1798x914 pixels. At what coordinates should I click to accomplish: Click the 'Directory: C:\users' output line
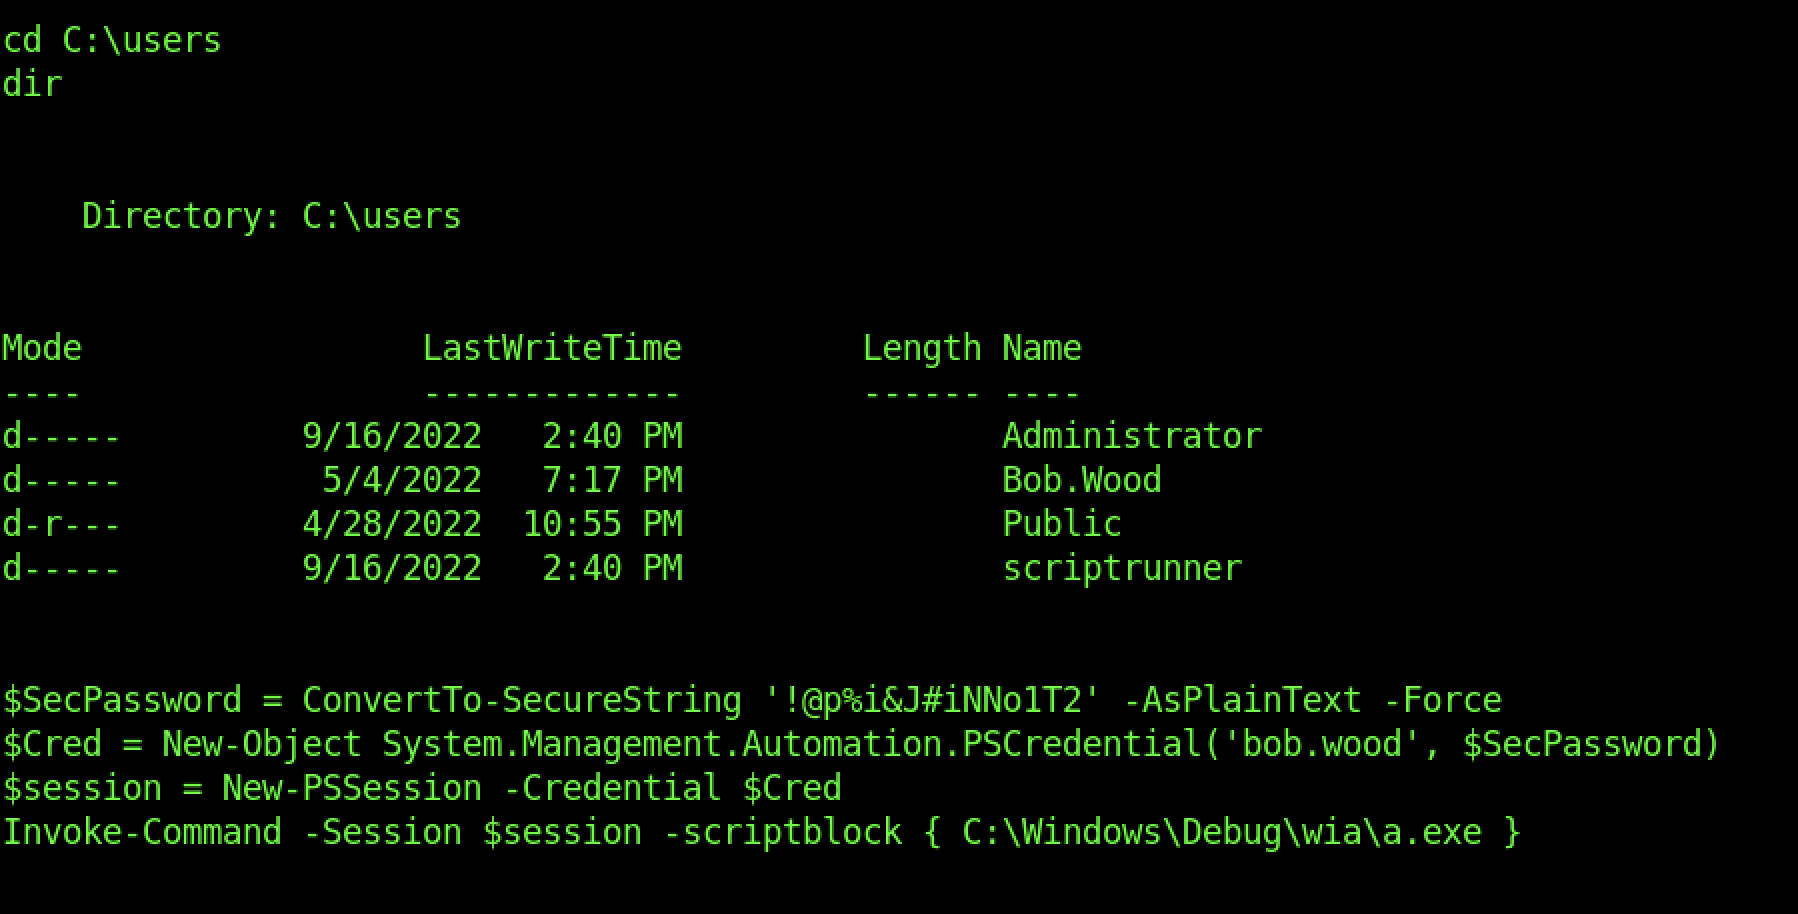click(x=271, y=216)
